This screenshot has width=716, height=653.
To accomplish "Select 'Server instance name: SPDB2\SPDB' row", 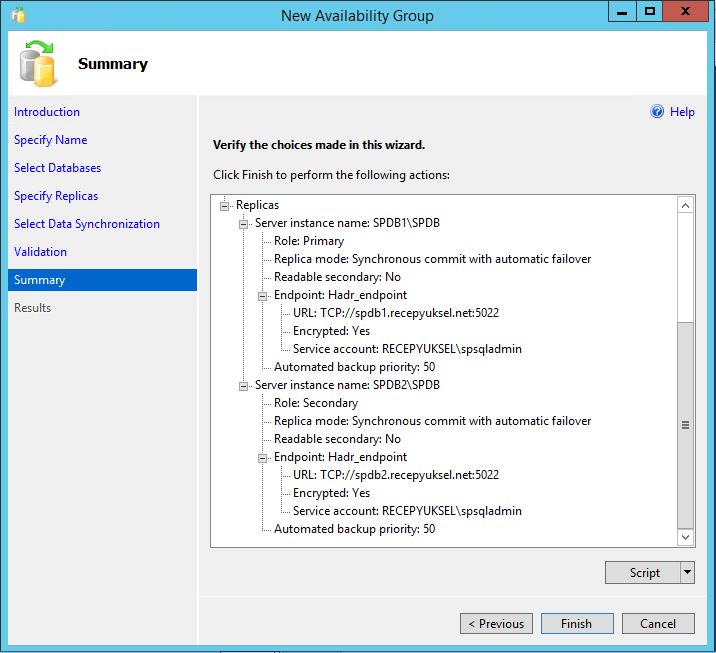I will coord(347,385).
